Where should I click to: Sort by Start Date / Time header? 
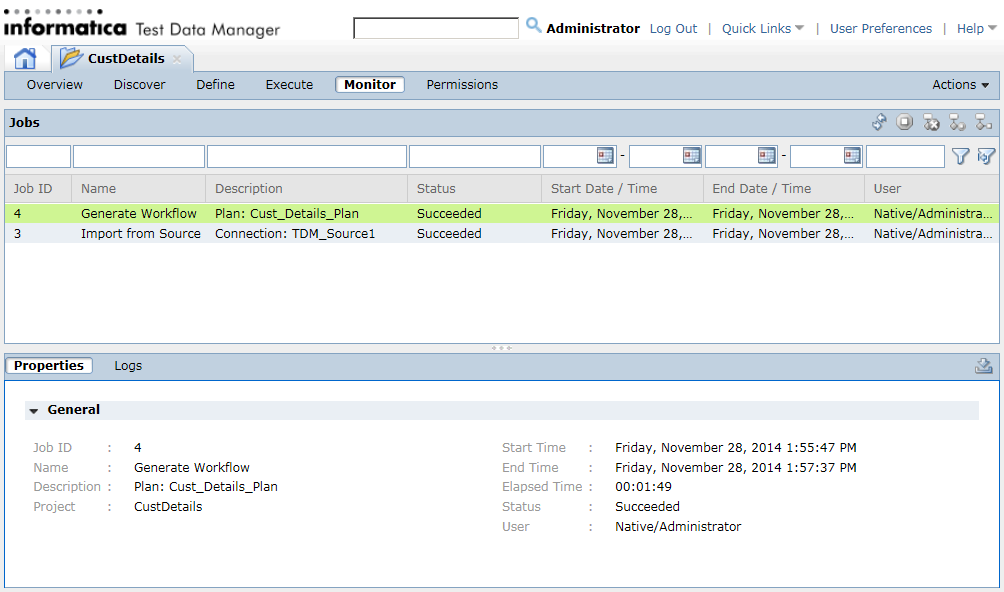pyautogui.click(x=622, y=189)
